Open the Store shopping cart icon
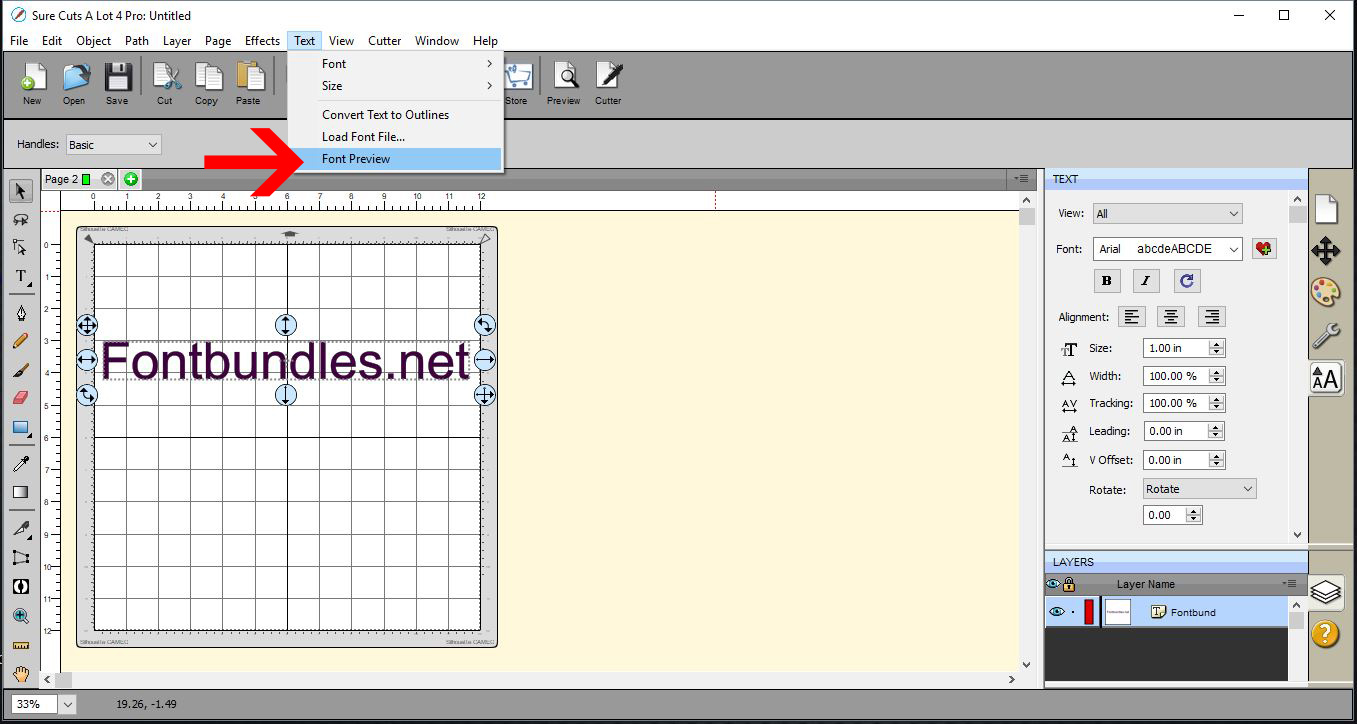Screen dimensions: 1357x724 pos(517,82)
